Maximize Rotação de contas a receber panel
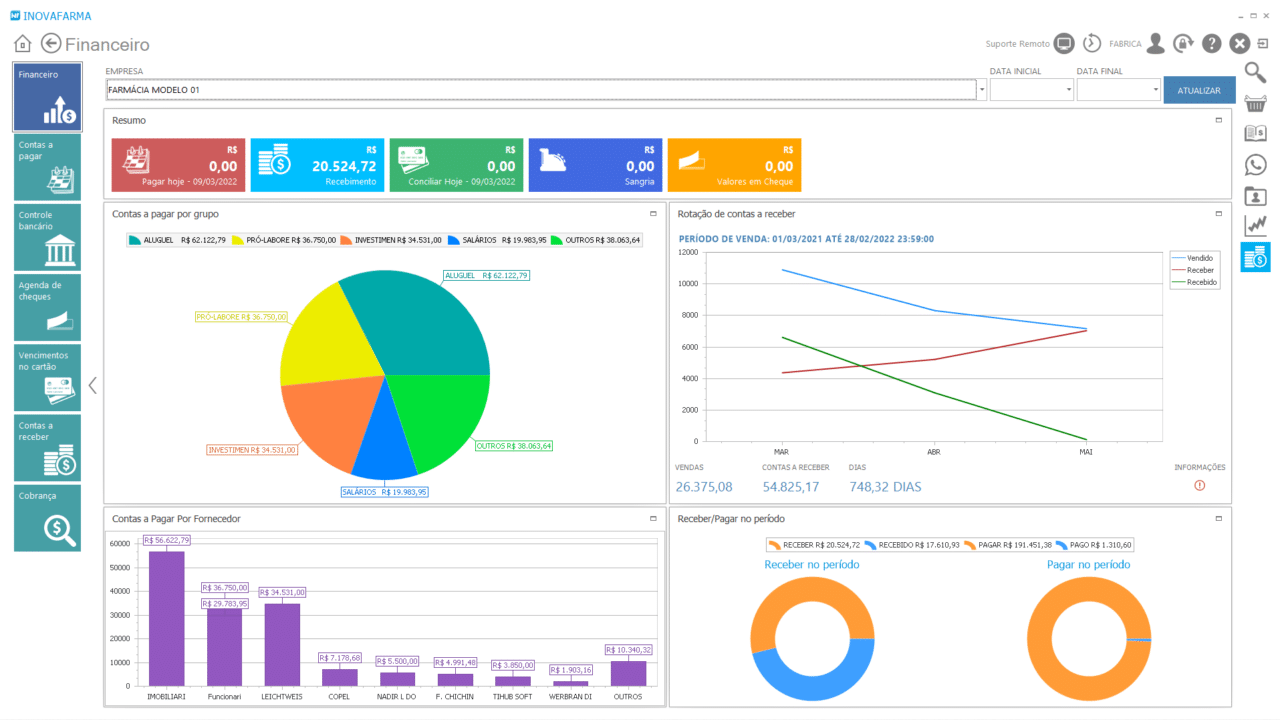This screenshot has width=1280, height=720. (1218, 214)
